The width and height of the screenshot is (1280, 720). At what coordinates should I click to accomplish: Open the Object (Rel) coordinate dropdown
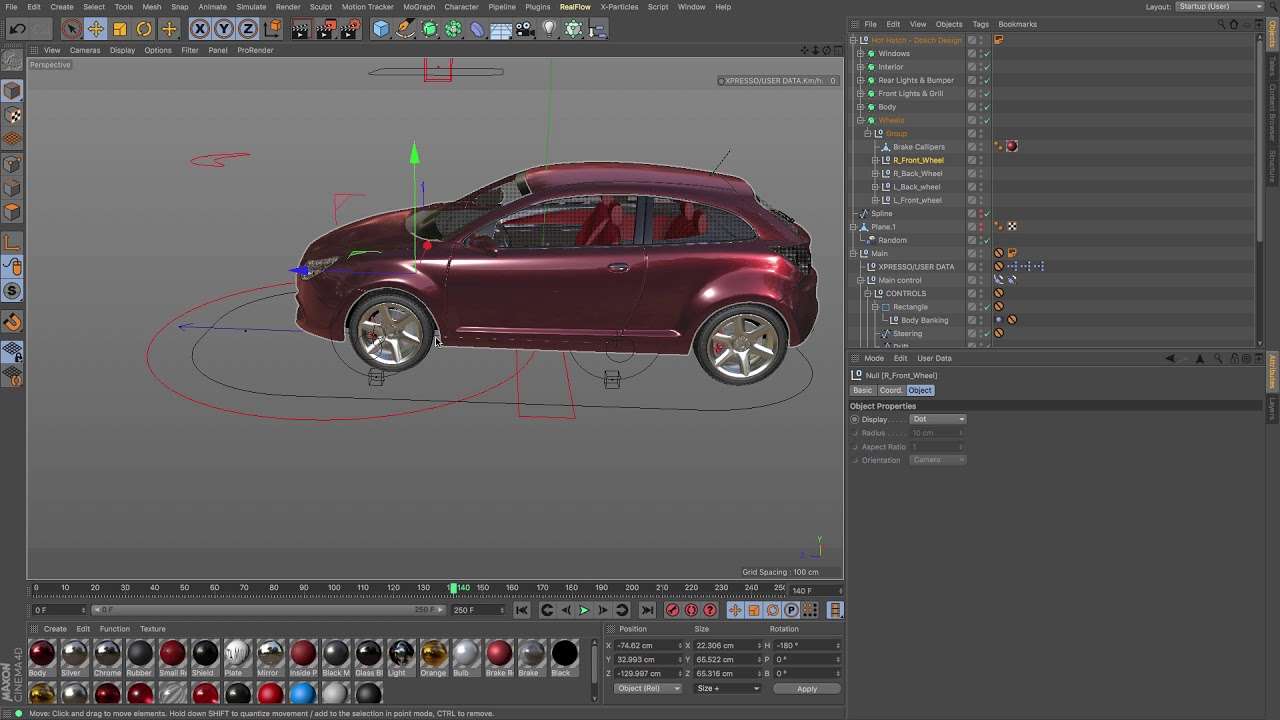point(648,688)
